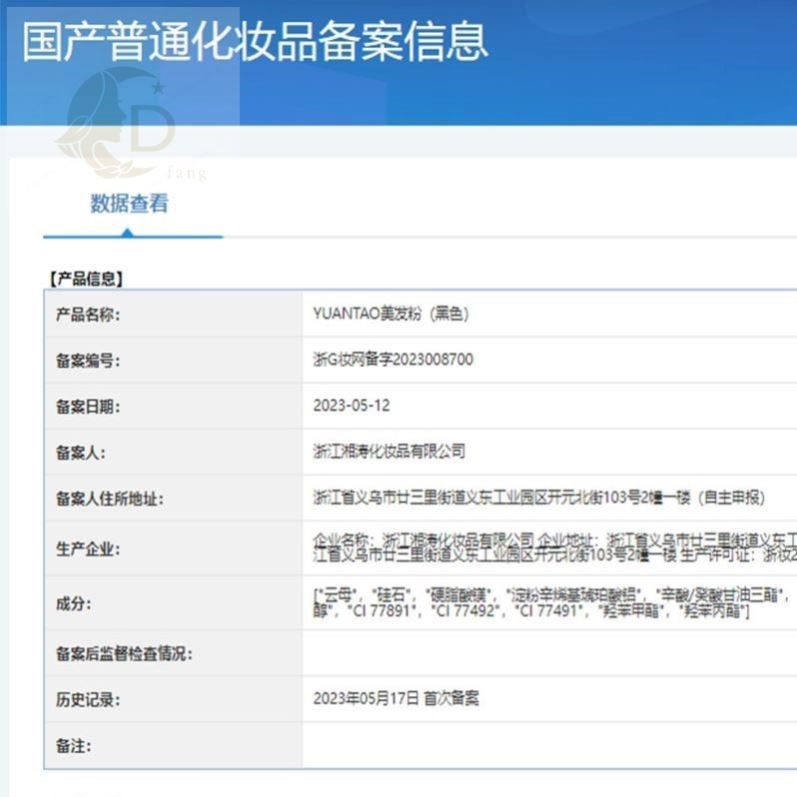Click the 历史记录 label
The image size is (797, 797).
(88, 700)
